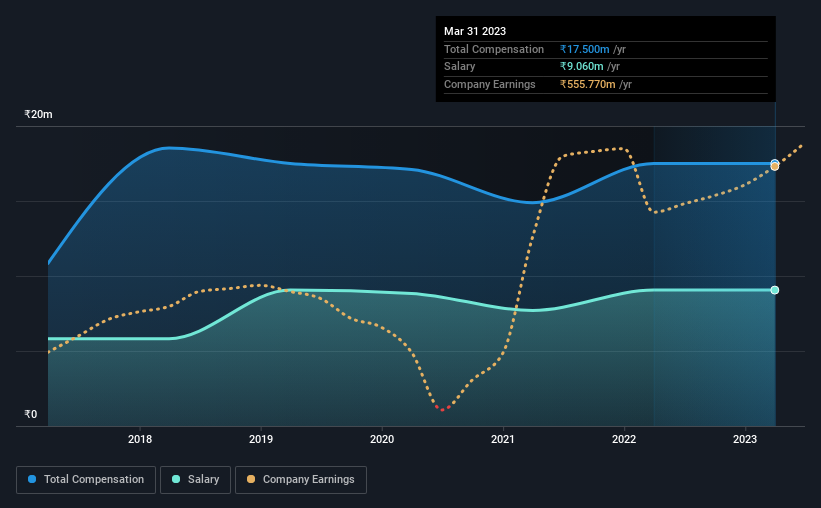Click the red negative earnings dip point
The height and width of the screenshot is (508, 821).
pos(442,408)
